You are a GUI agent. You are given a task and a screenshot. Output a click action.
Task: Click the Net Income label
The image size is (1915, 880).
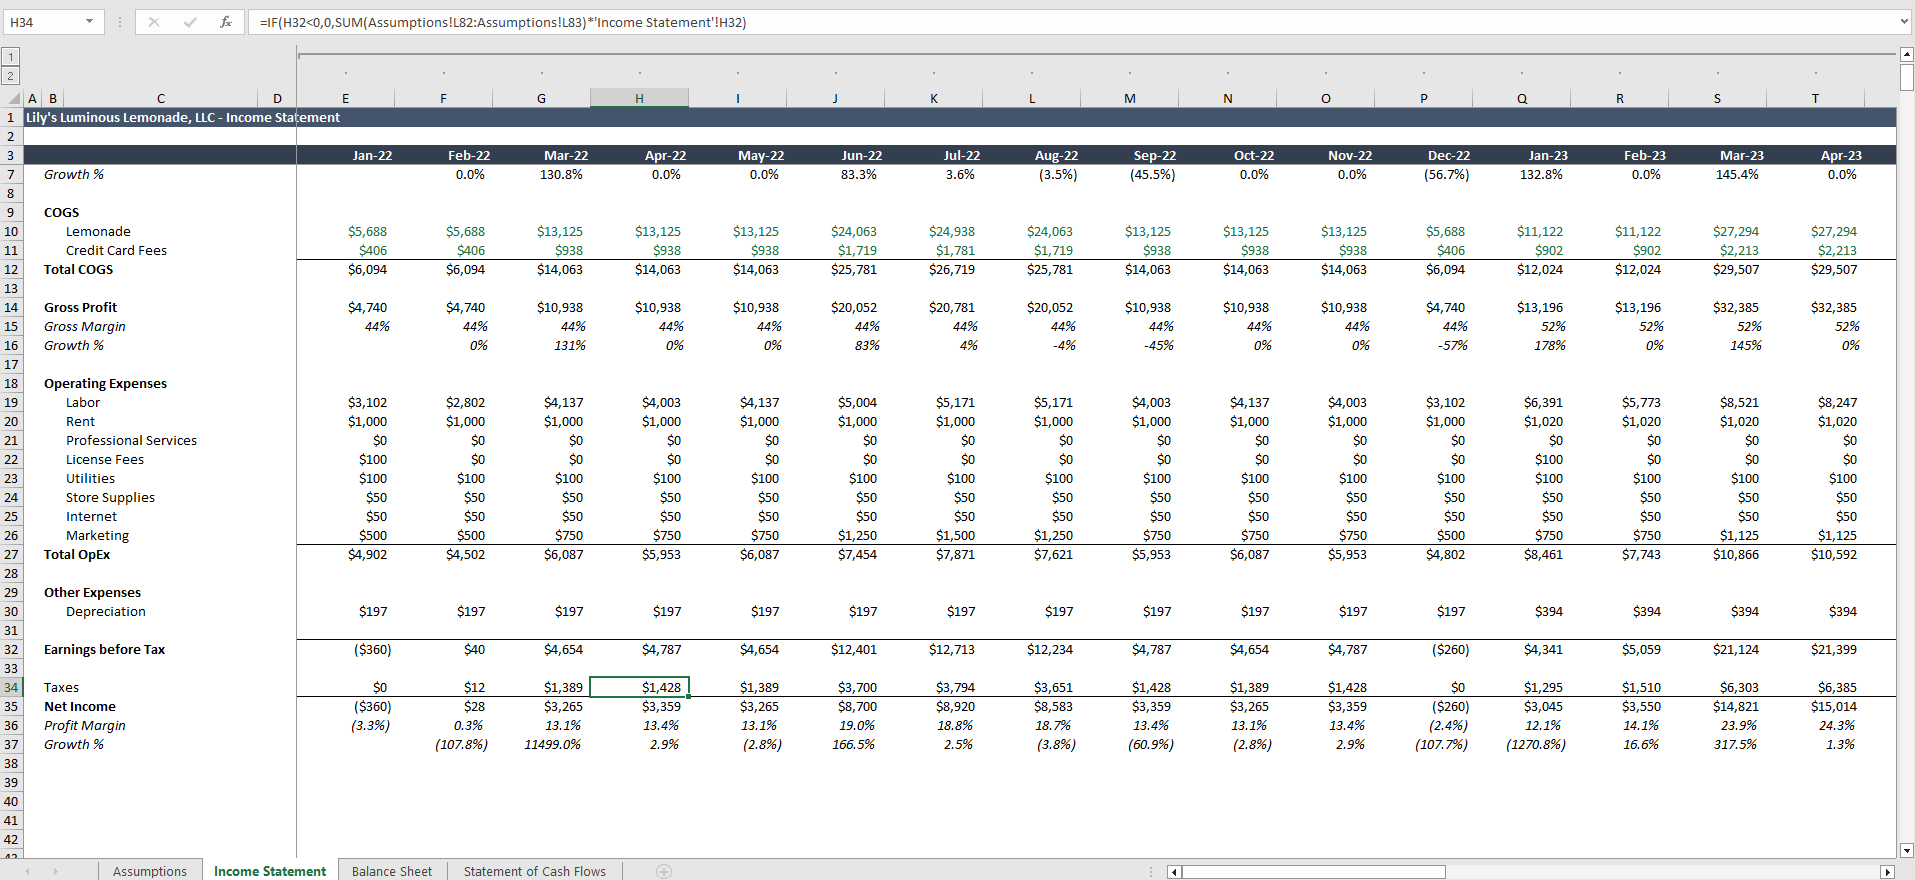79,706
